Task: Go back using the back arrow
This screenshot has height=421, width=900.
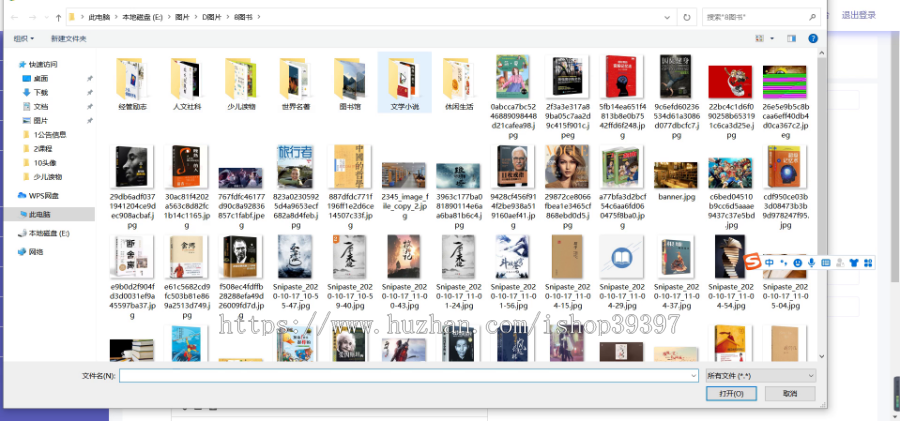Action: 14,17
